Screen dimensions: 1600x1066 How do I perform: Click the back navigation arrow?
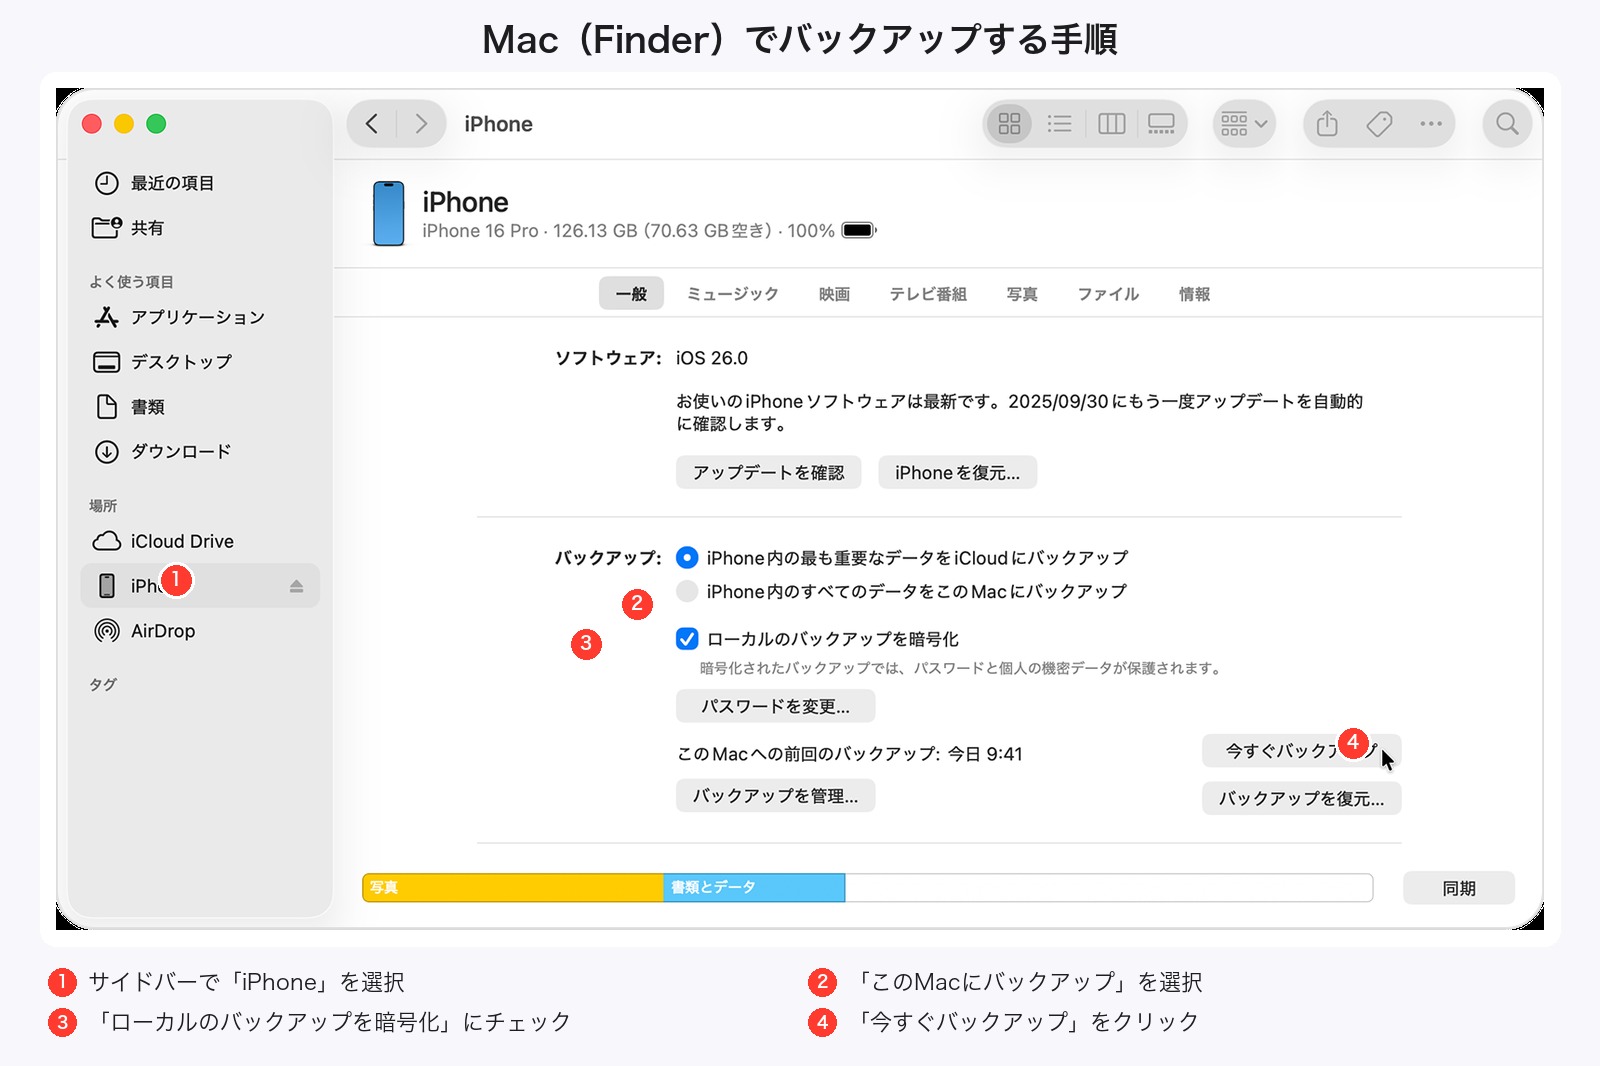click(x=371, y=123)
